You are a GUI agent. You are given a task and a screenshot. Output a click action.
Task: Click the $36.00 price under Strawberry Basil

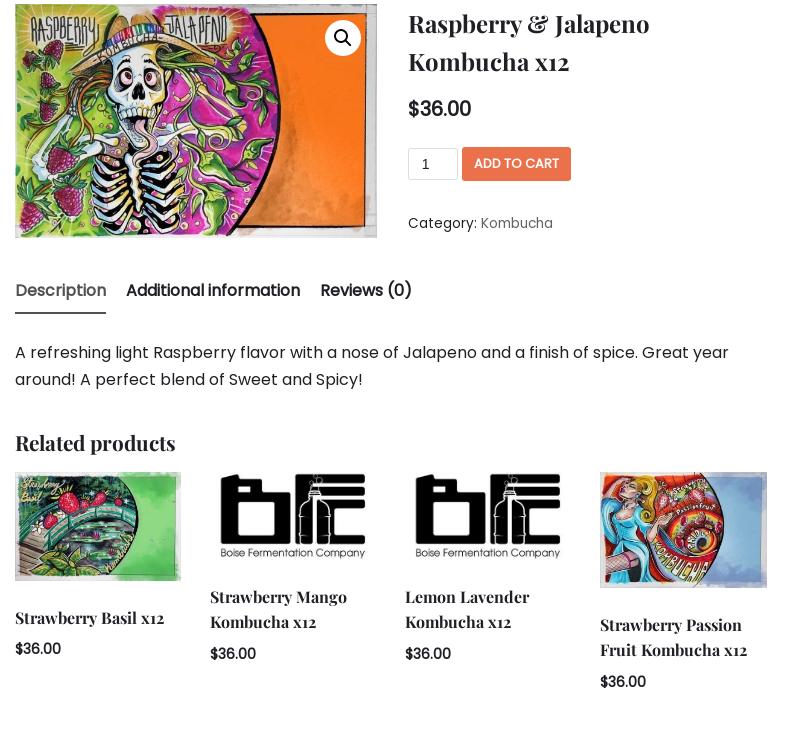(38, 649)
